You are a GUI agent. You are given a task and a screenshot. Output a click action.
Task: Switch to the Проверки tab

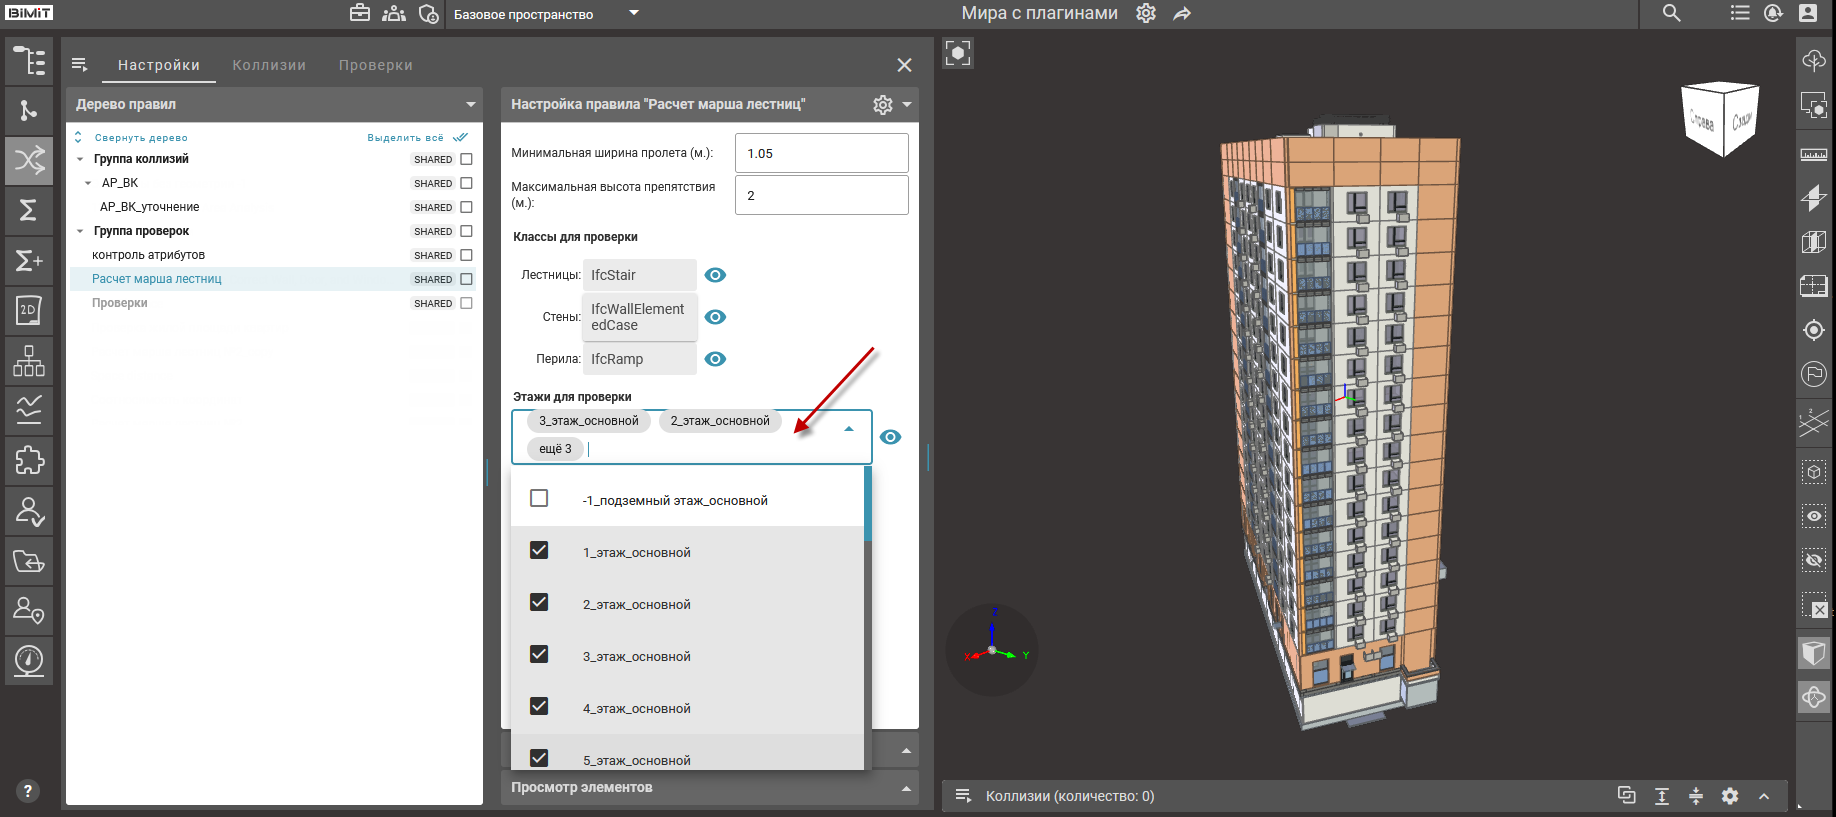[x=376, y=65]
